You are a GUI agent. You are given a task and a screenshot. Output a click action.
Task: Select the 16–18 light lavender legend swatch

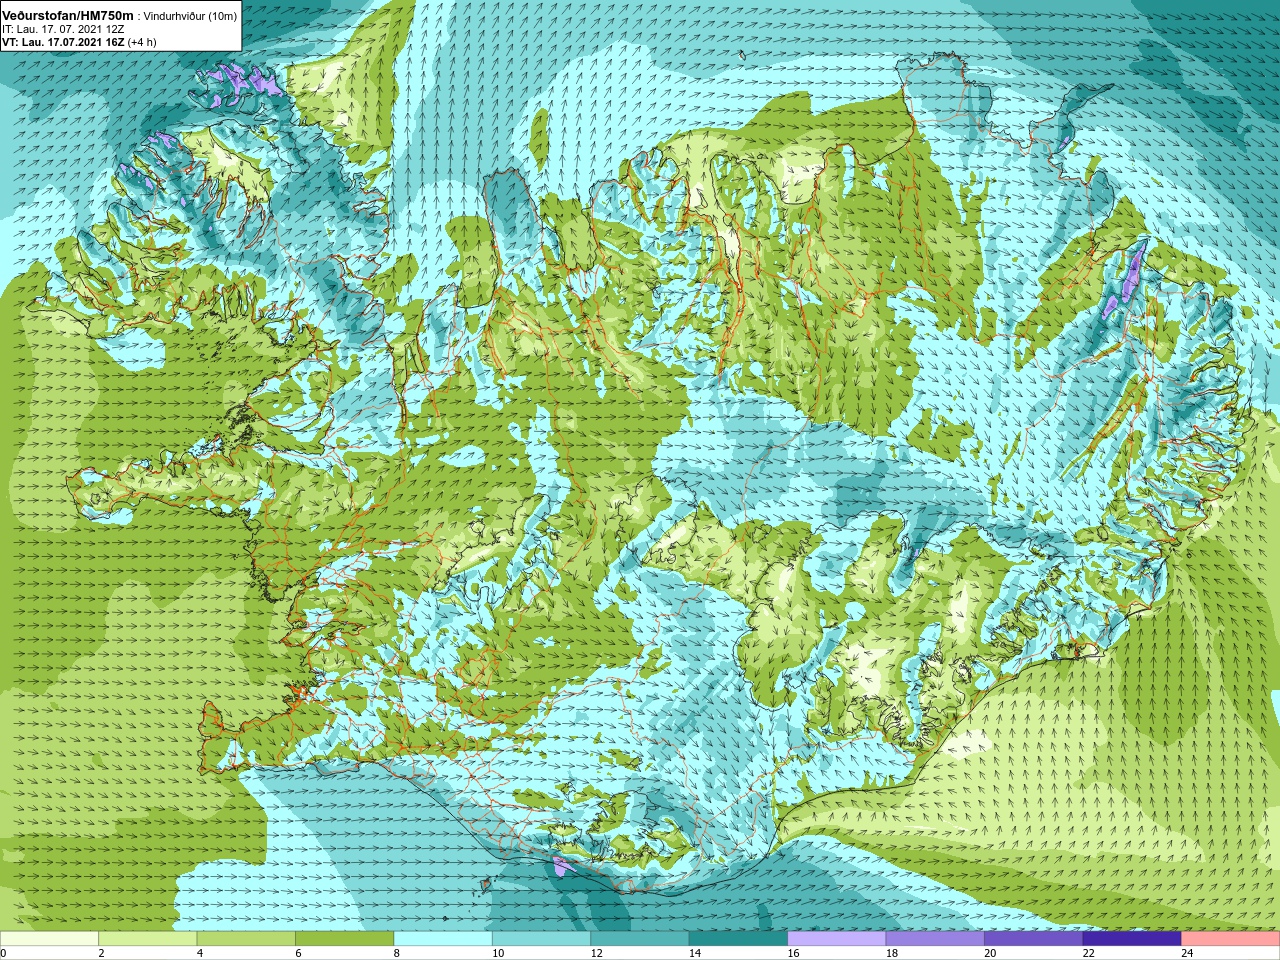(837, 938)
